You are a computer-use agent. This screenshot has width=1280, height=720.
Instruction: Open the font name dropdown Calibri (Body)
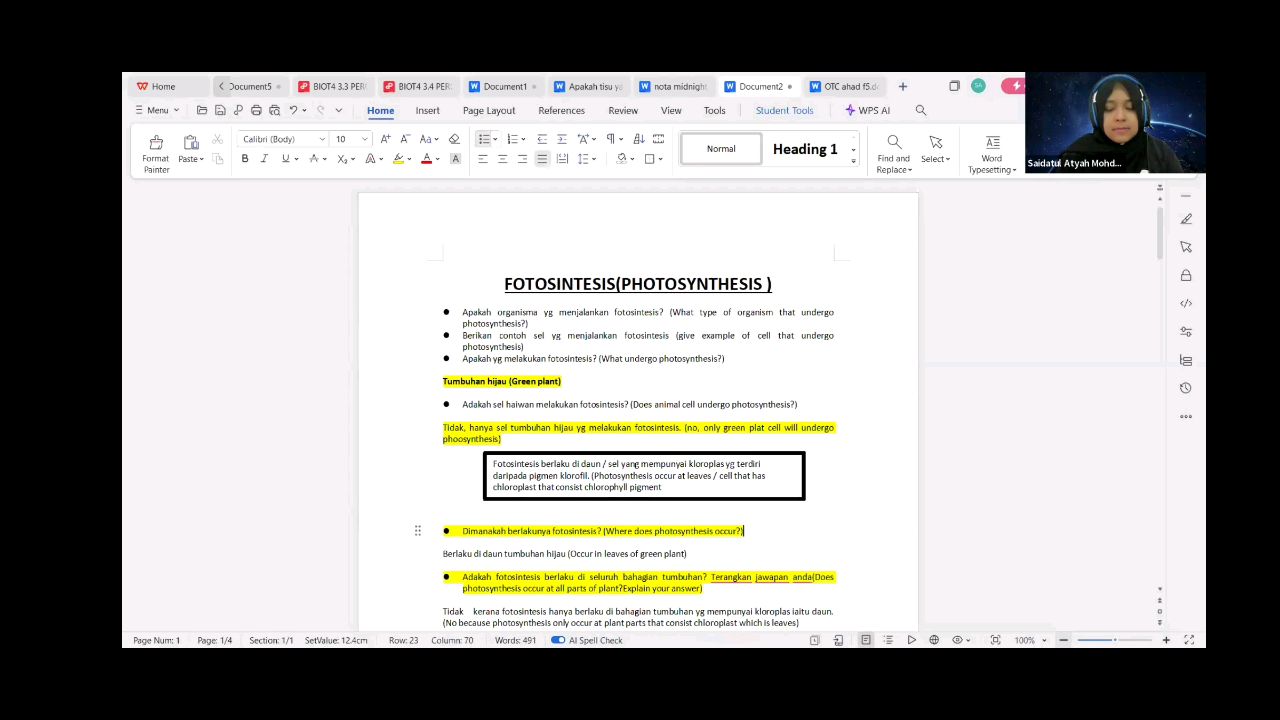pyautogui.click(x=322, y=139)
